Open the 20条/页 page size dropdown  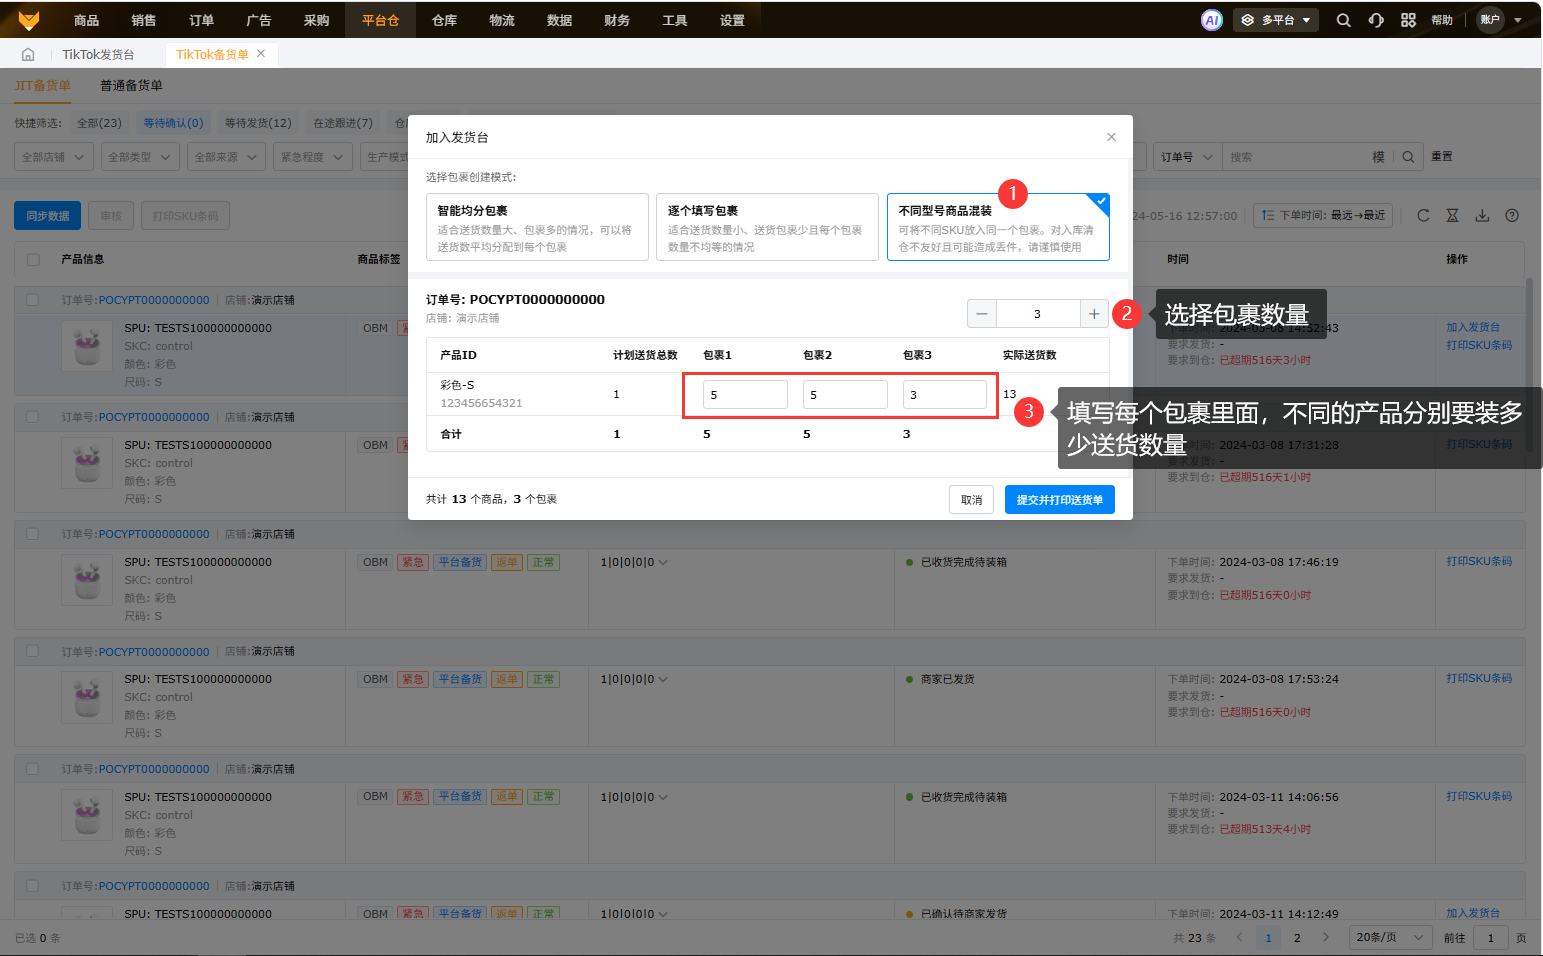click(1389, 937)
